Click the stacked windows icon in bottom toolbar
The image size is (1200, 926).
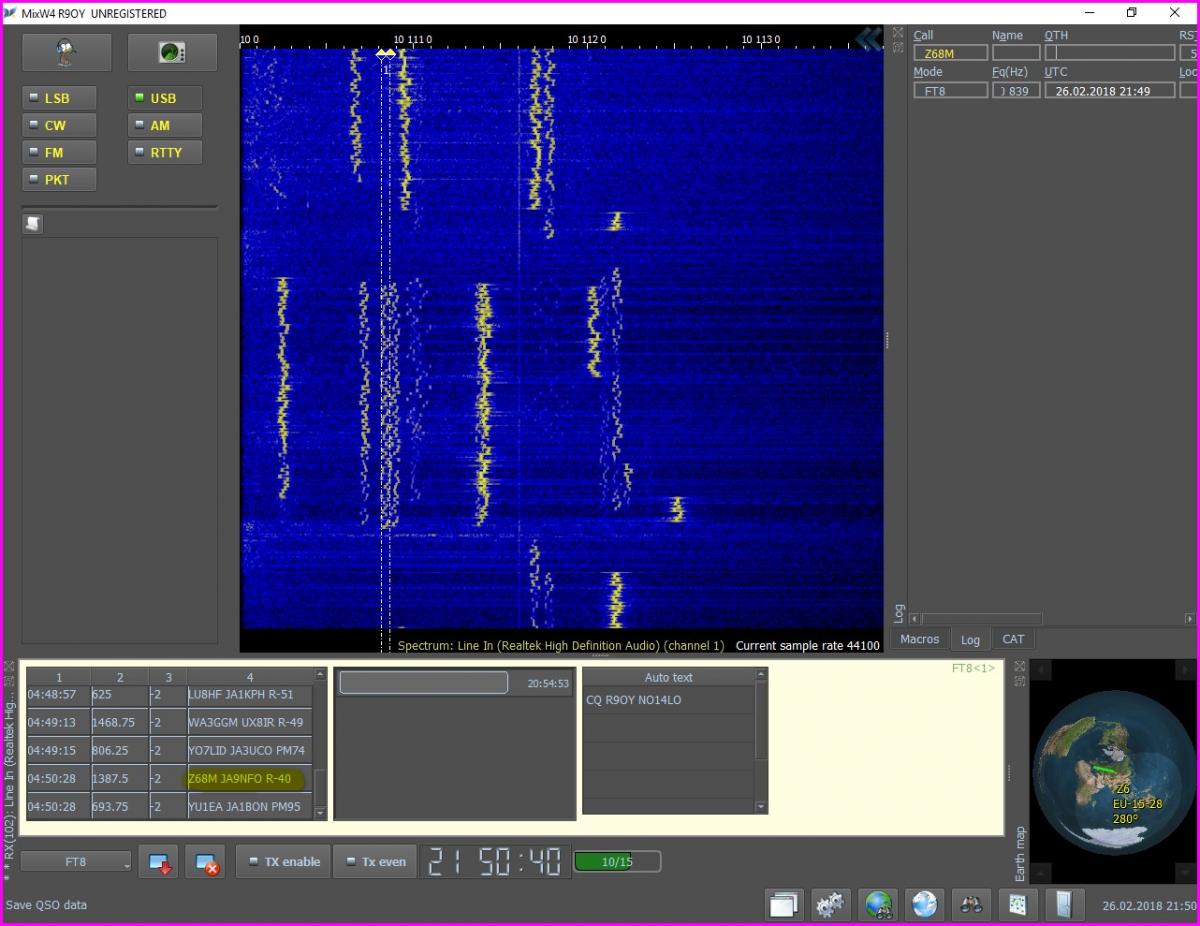tap(784, 904)
